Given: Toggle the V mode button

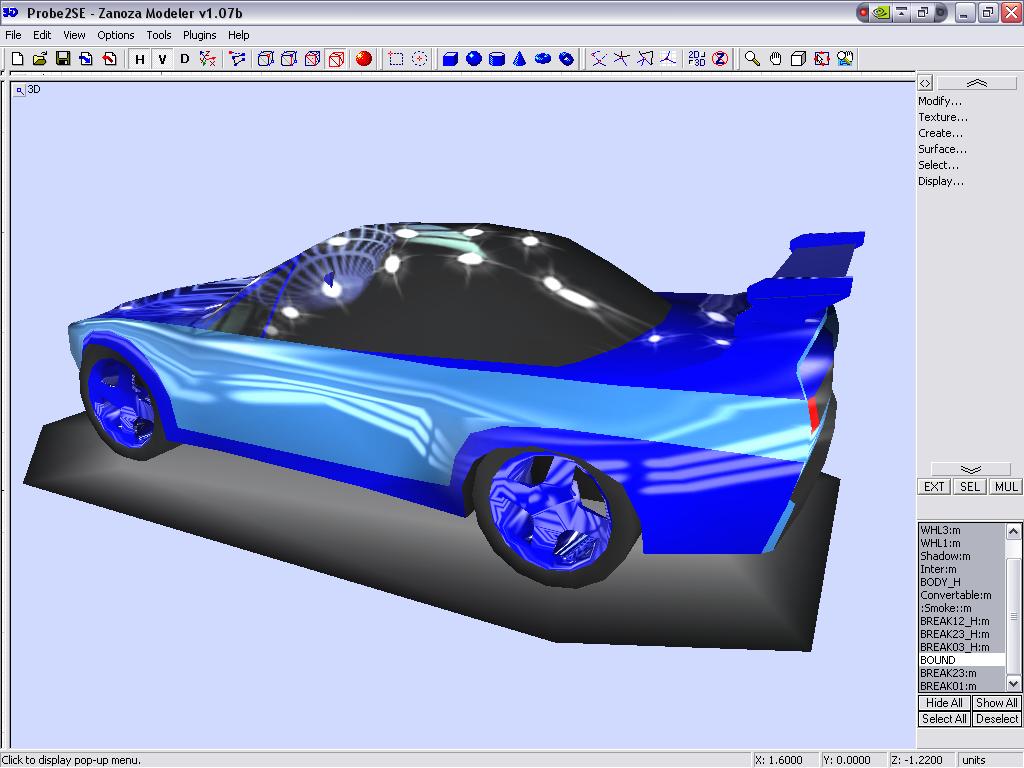Looking at the screenshot, I should click(x=162, y=59).
